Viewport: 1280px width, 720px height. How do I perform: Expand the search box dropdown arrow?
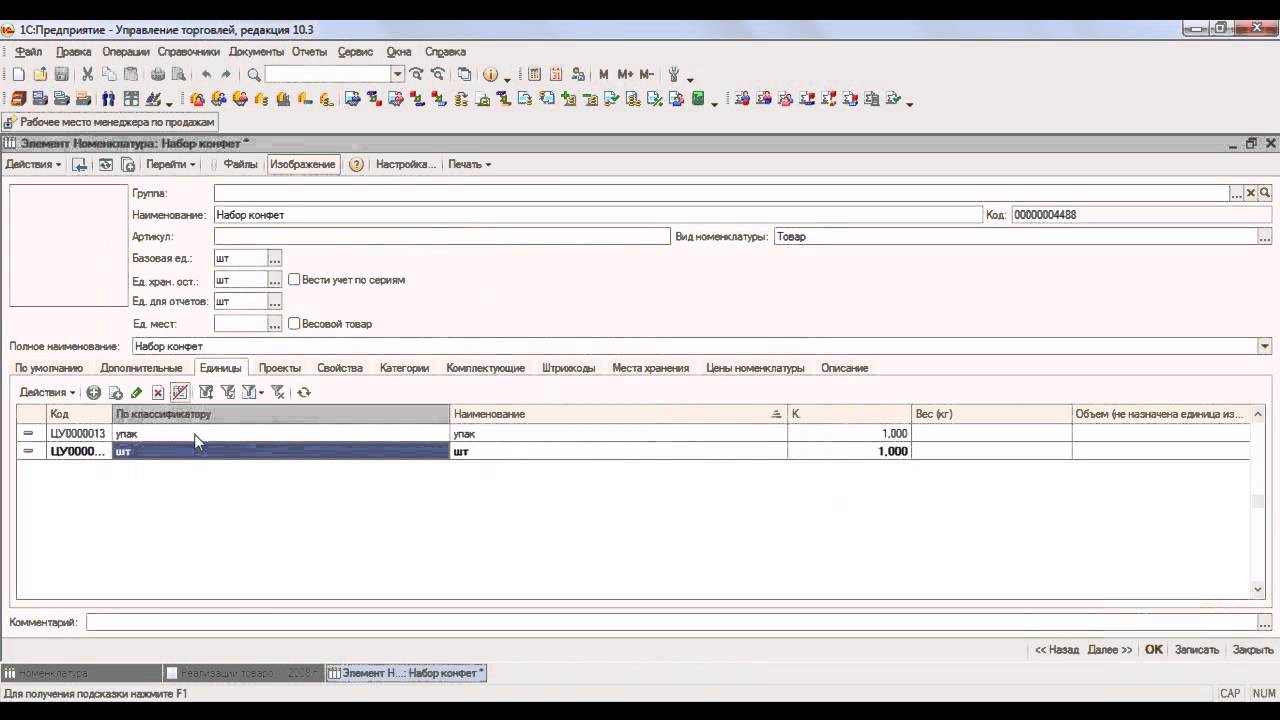pos(397,74)
